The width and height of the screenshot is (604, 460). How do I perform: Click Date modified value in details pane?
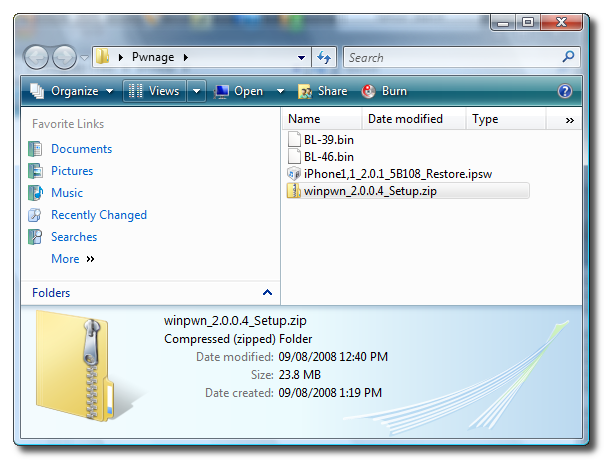333,357
